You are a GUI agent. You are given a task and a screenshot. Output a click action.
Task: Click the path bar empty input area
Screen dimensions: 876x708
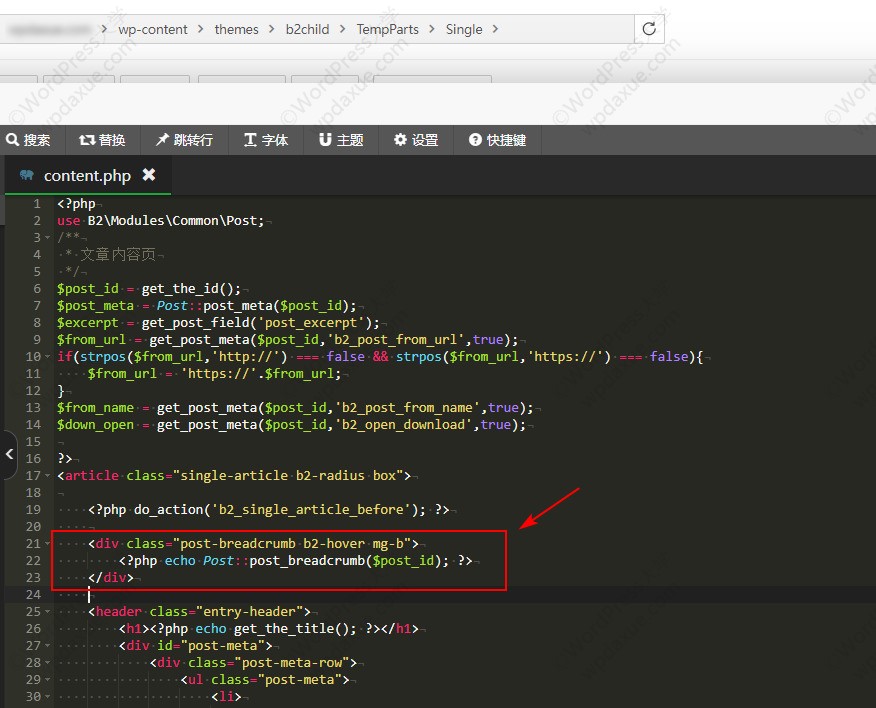point(567,29)
